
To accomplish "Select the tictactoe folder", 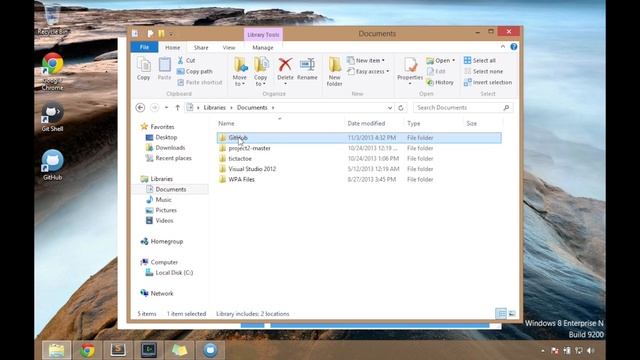I will pyautogui.click(x=240, y=159).
